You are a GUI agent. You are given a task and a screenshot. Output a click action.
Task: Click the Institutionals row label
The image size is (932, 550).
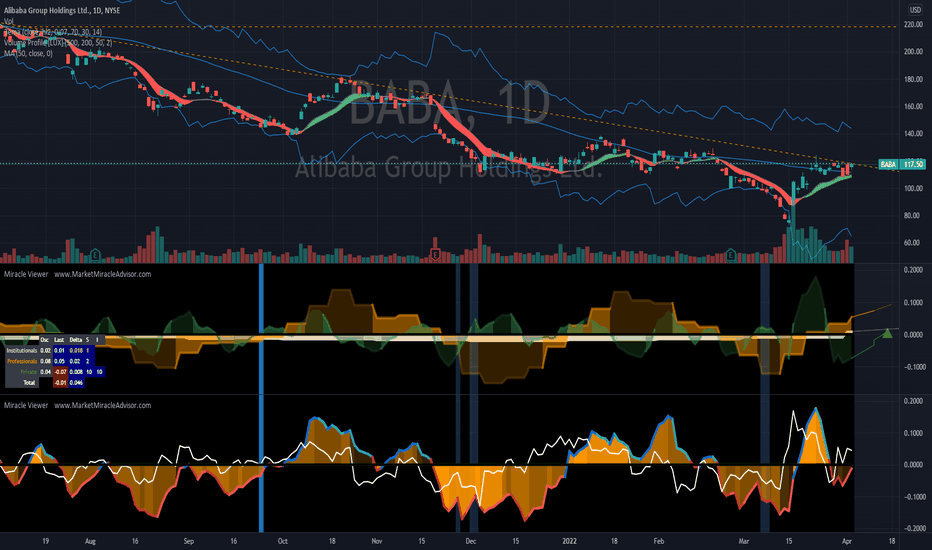point(21,351)
